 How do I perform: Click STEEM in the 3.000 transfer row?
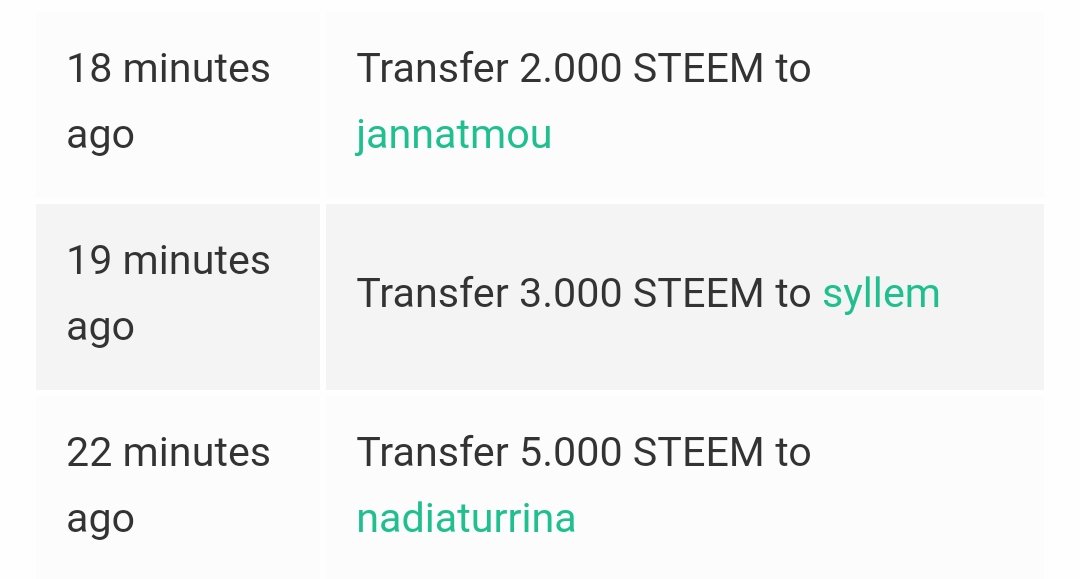point(698,293)
